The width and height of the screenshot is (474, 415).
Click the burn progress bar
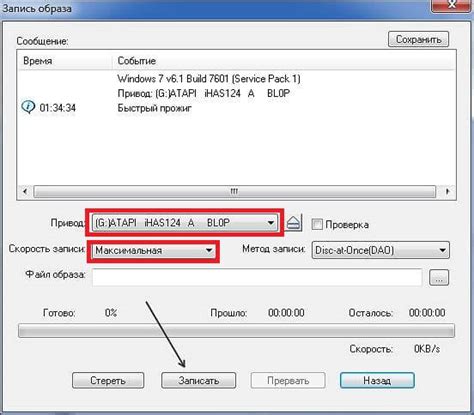(236, 330)
